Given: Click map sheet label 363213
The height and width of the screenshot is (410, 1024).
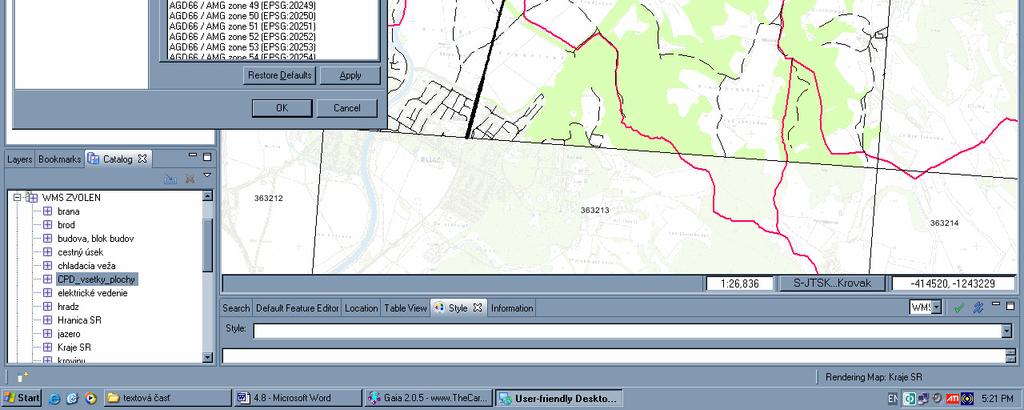Looking at the screenshot, I should point(594,210).
